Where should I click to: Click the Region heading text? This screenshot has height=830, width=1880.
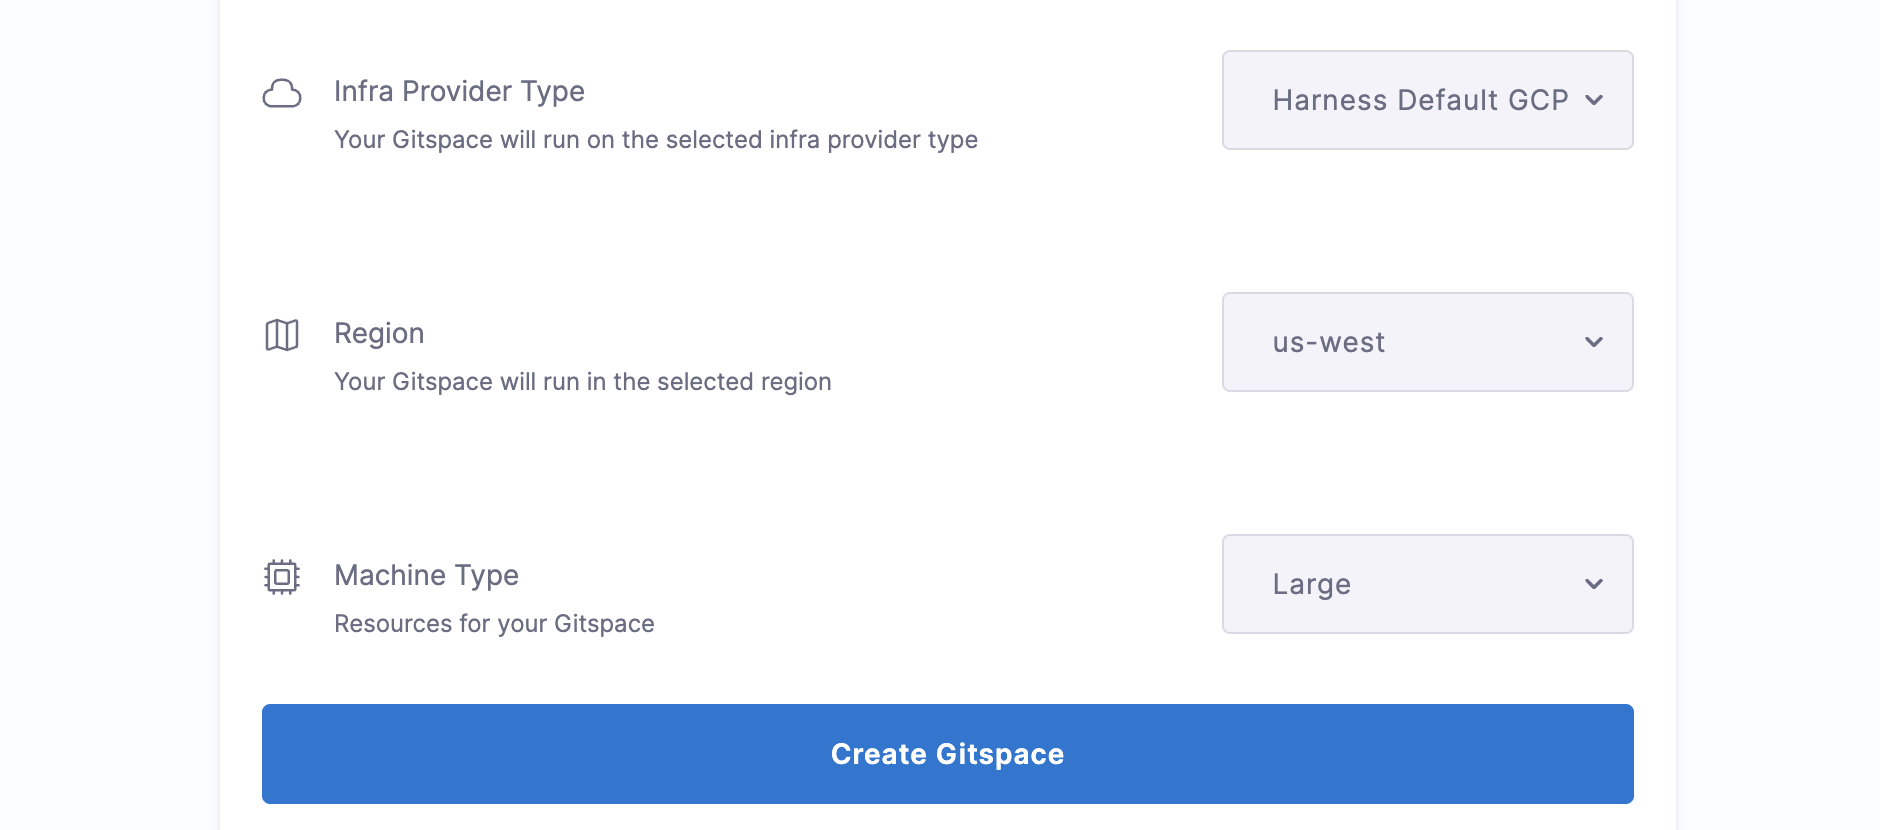point(379,333)
